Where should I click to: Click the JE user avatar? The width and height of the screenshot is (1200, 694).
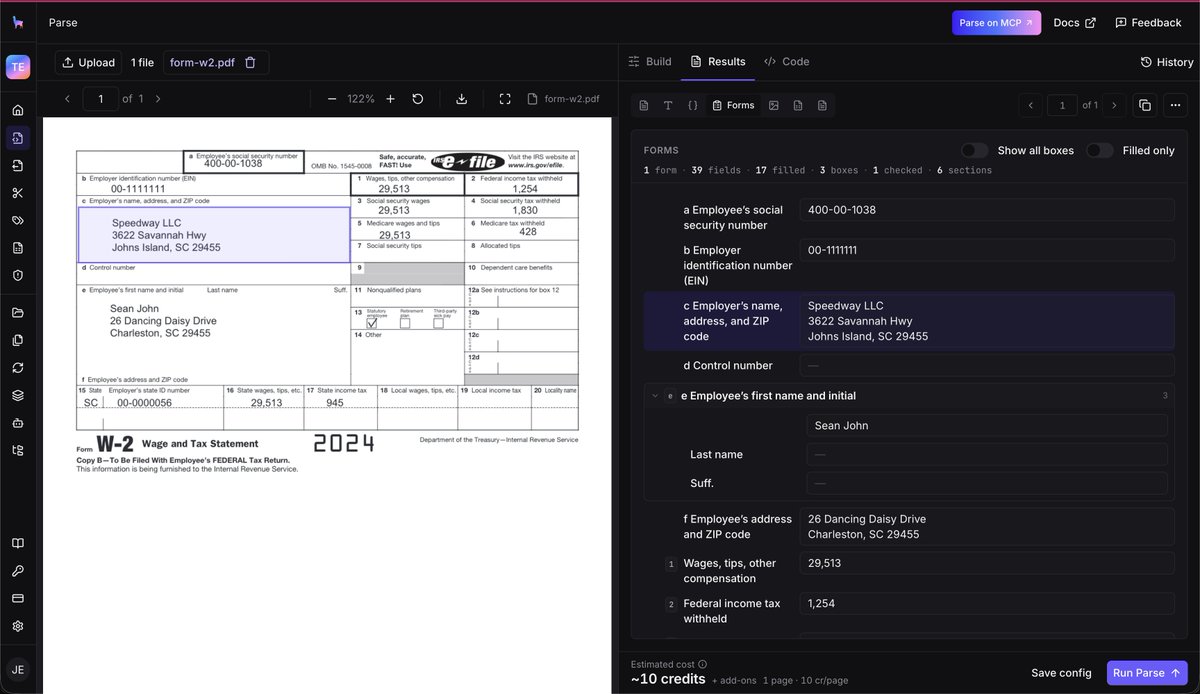[x=18, y=669]
